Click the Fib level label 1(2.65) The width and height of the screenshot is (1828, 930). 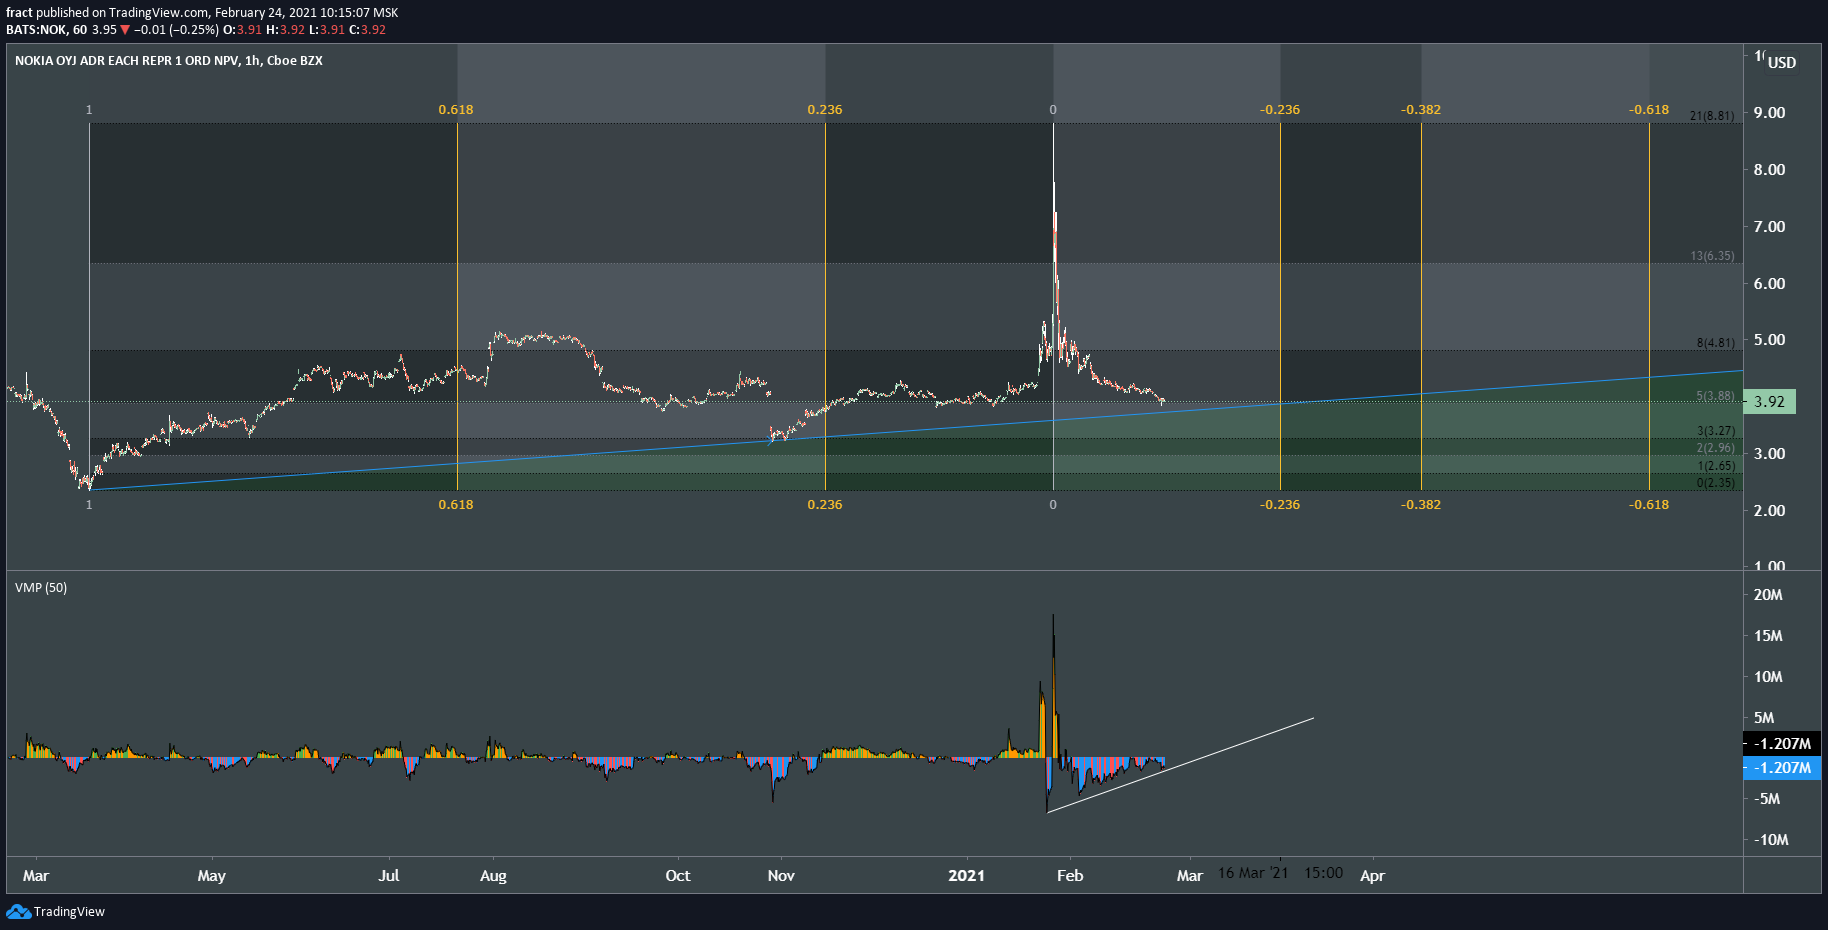[x=1715, y=466]
